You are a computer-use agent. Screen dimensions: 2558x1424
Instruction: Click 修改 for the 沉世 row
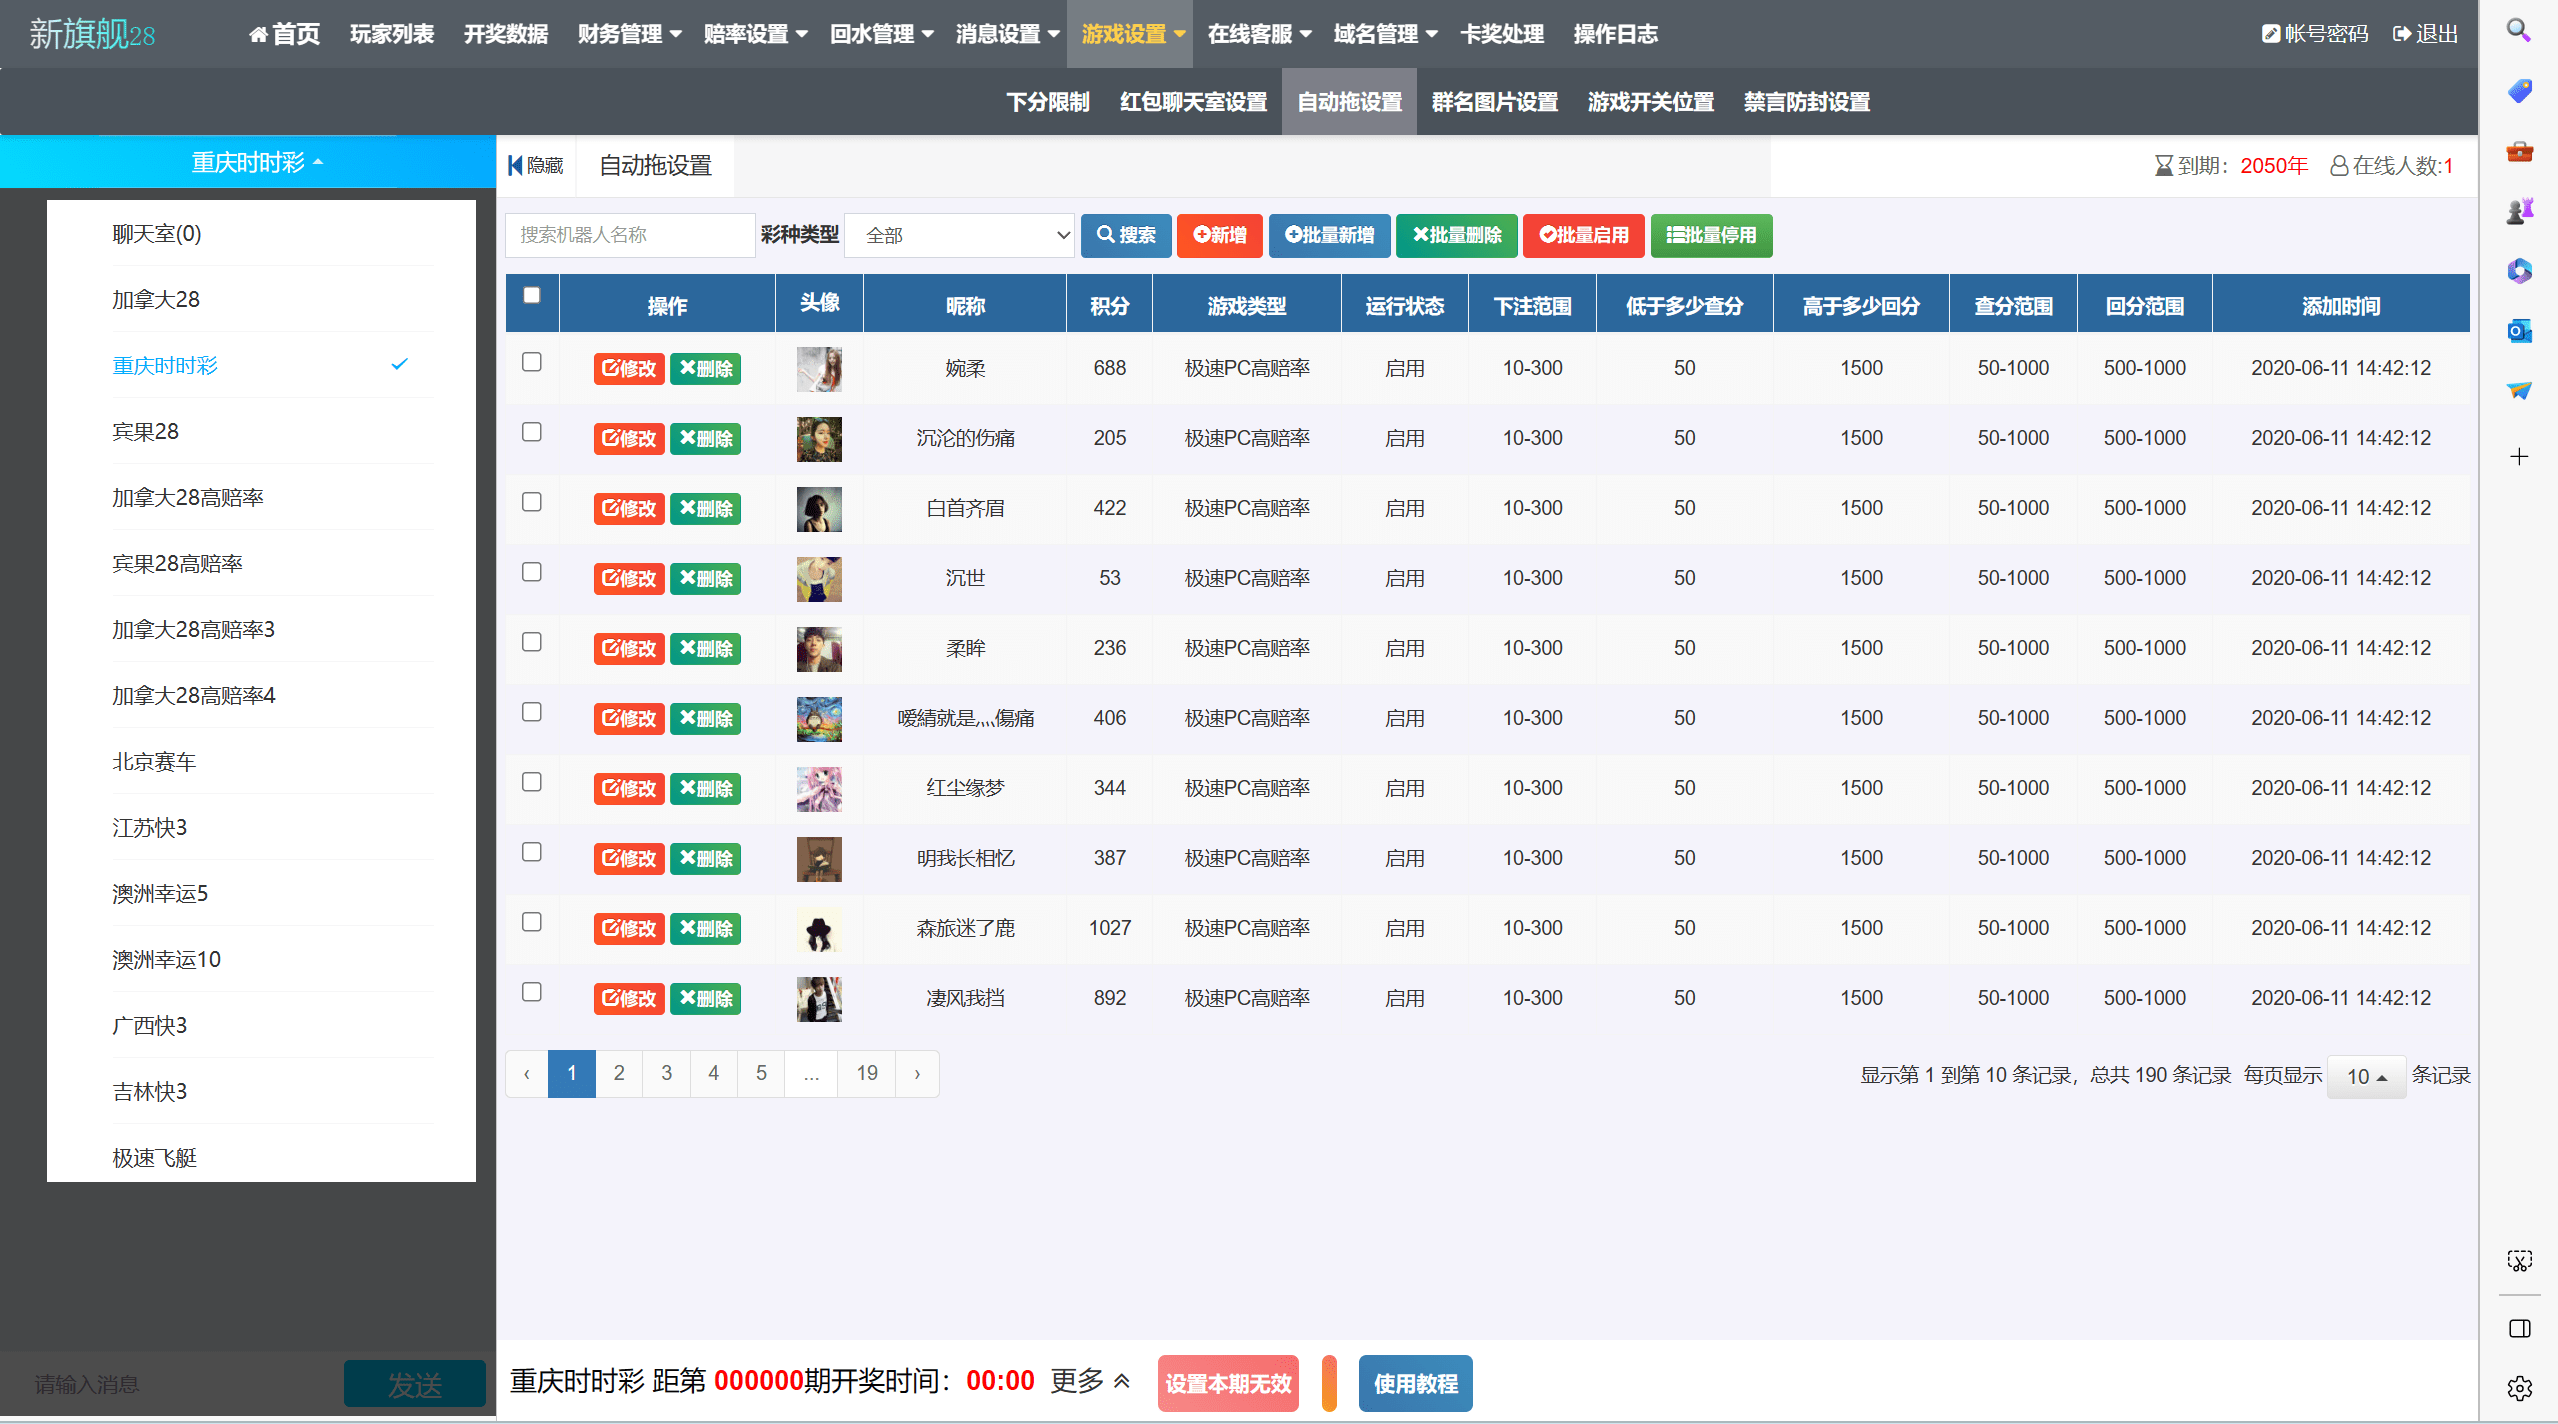(629, 579)
